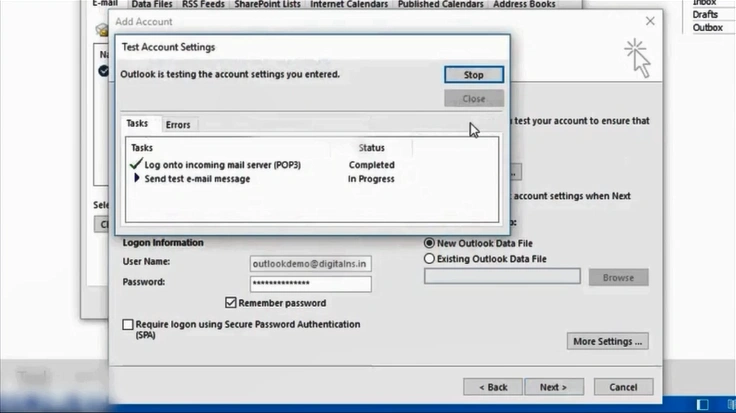
Task: Open Drafts folder in Outlook window
Action: pos(705,15)
